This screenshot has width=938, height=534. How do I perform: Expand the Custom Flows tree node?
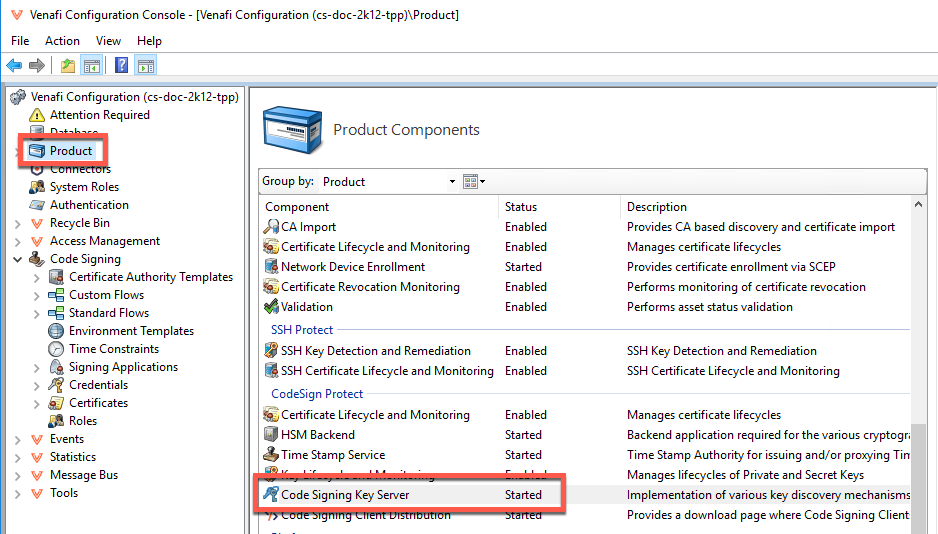[x=37, y=295]
